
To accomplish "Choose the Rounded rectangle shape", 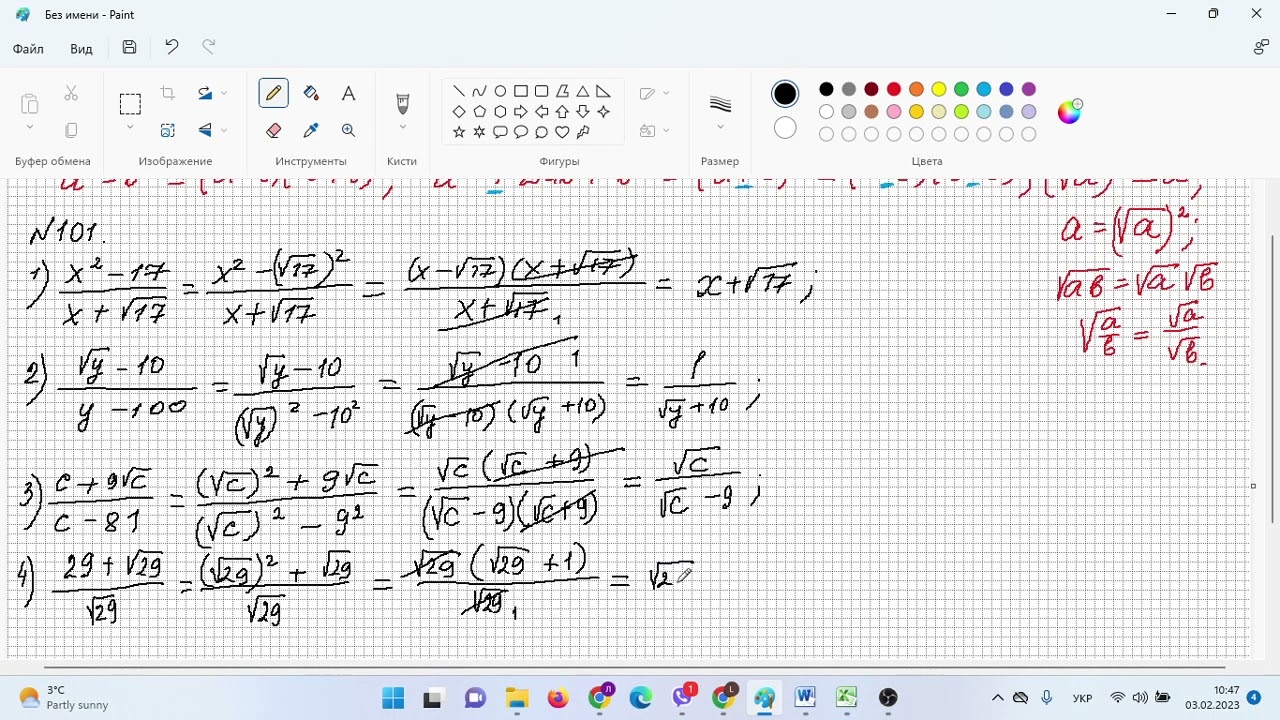I will [x=541, y=91].
